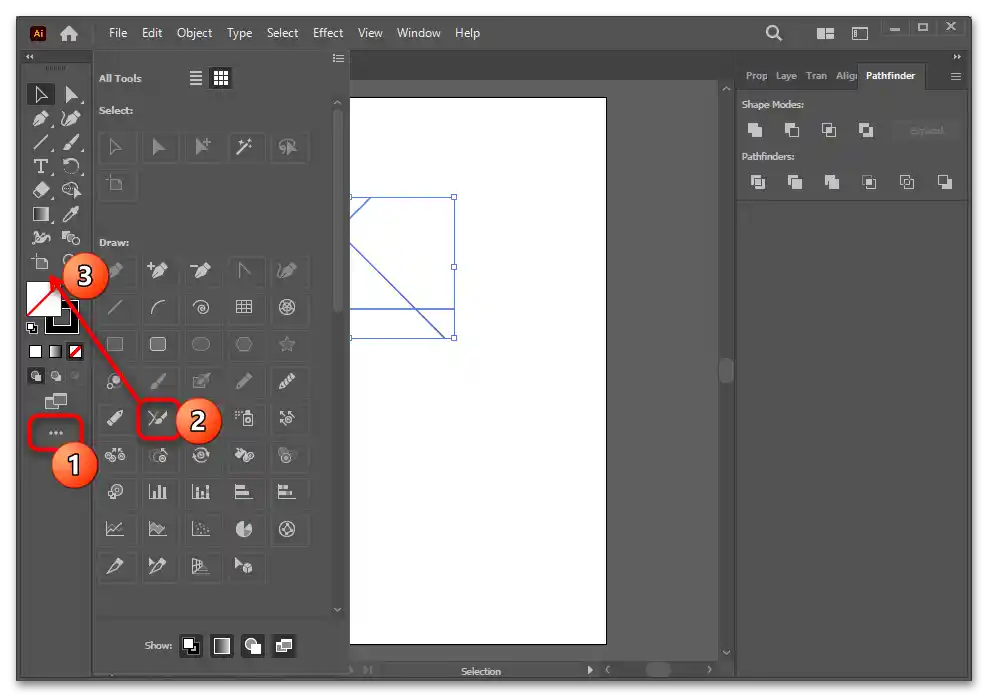Open the Home screen button
Image resolution: width=988 pixels, height=697 pixels.
click(69, 33)
